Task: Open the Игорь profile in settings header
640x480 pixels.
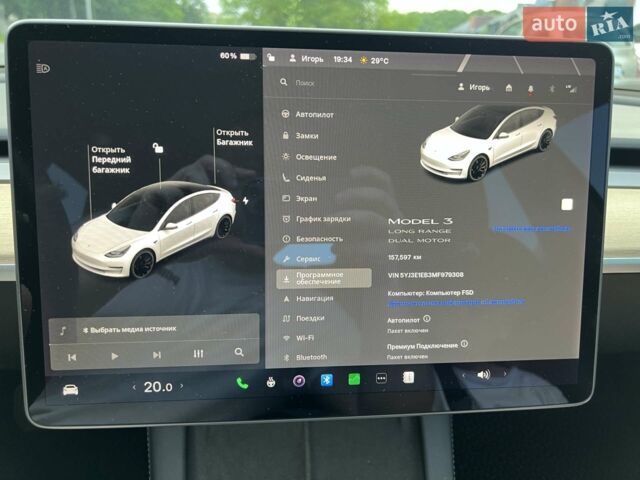Action: point(473,87)
